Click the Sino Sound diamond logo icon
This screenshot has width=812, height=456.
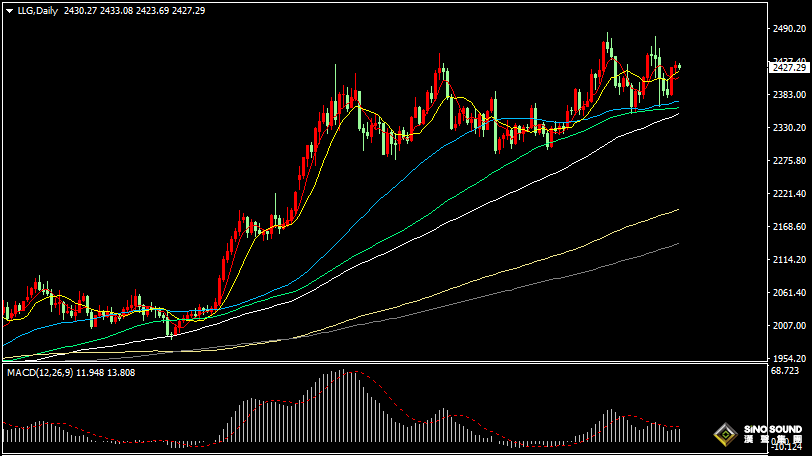[725, 434]
